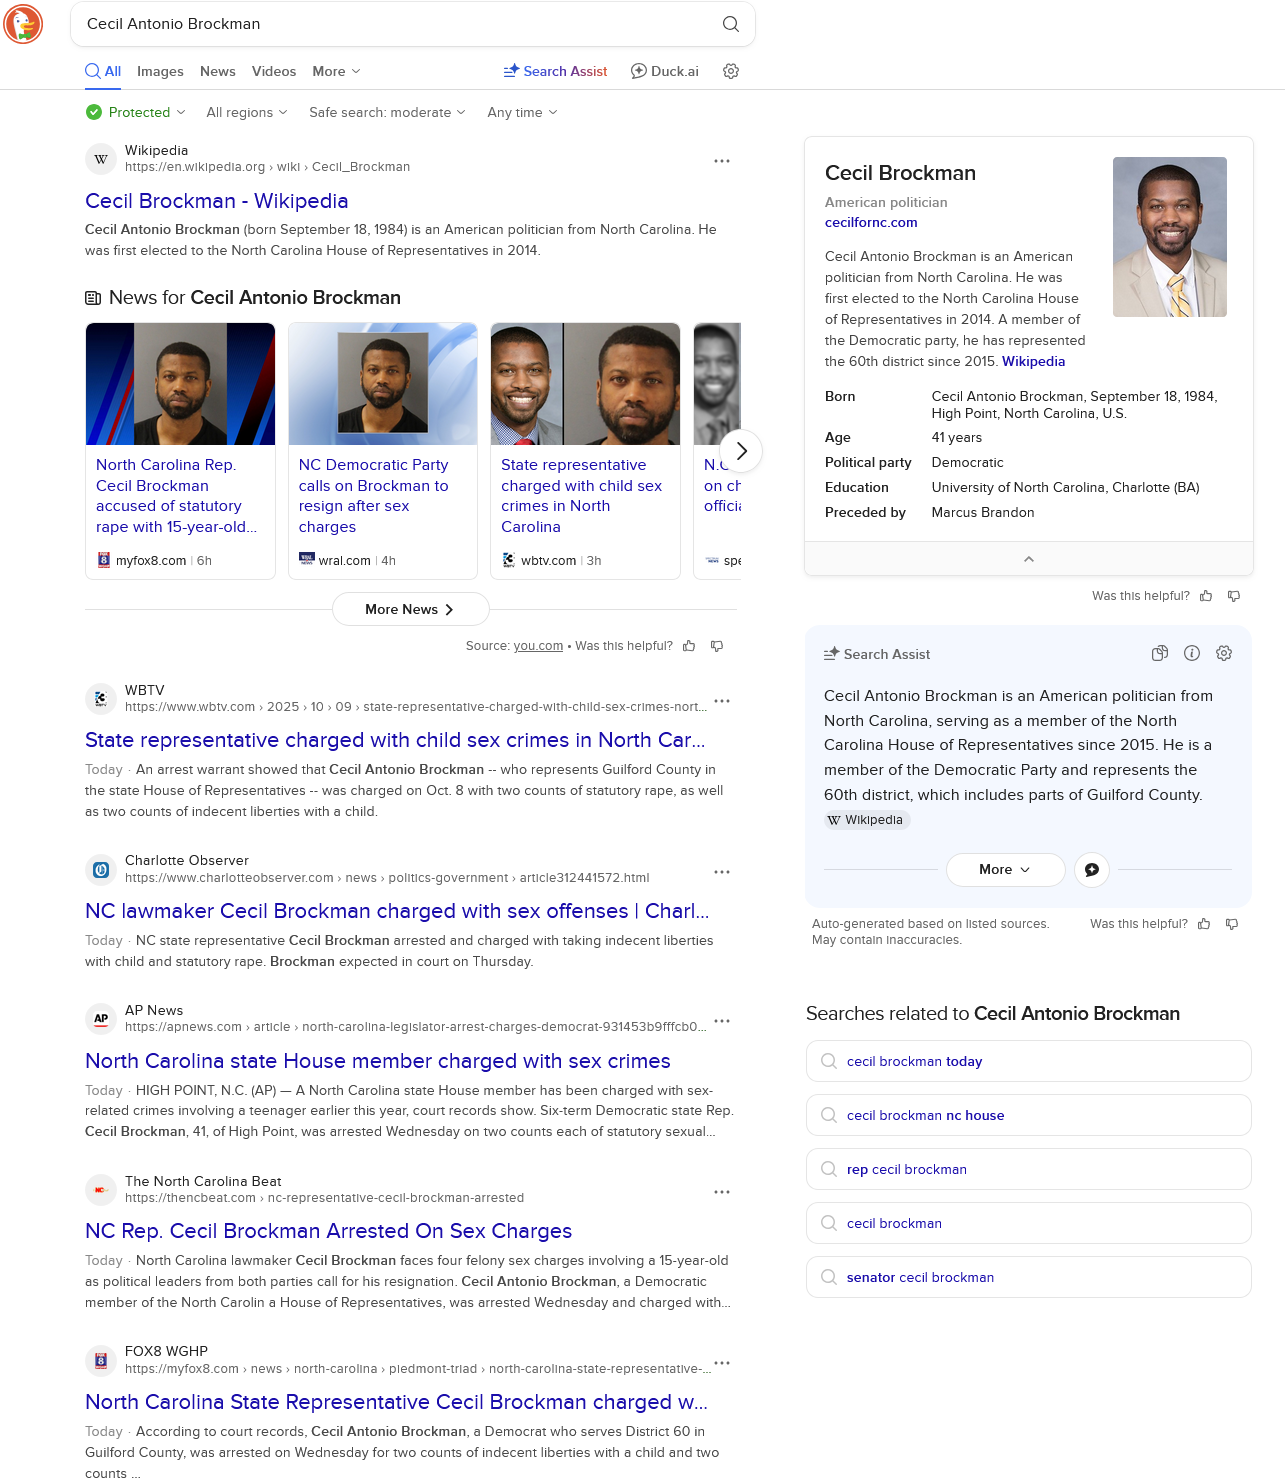The width and height of the screenshot is (1285, 1484).
Task: Click the copy icon in Search Assist panel
Action: point(1160,653)
